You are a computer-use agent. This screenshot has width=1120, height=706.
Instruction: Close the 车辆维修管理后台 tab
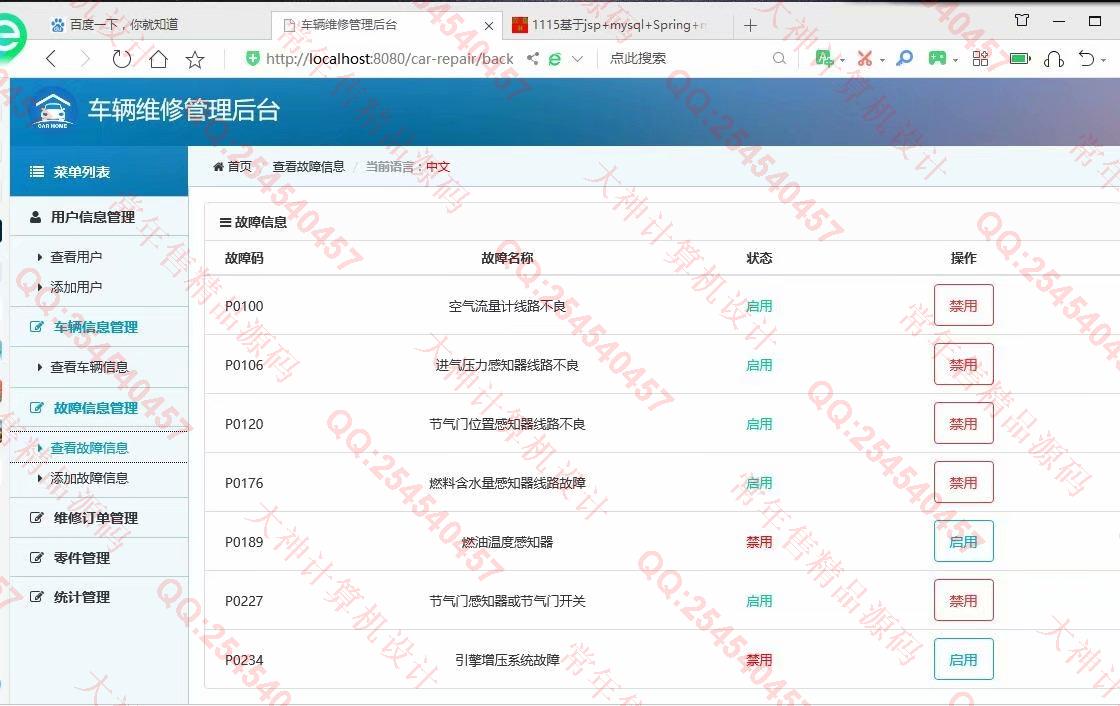coord(489,26)
